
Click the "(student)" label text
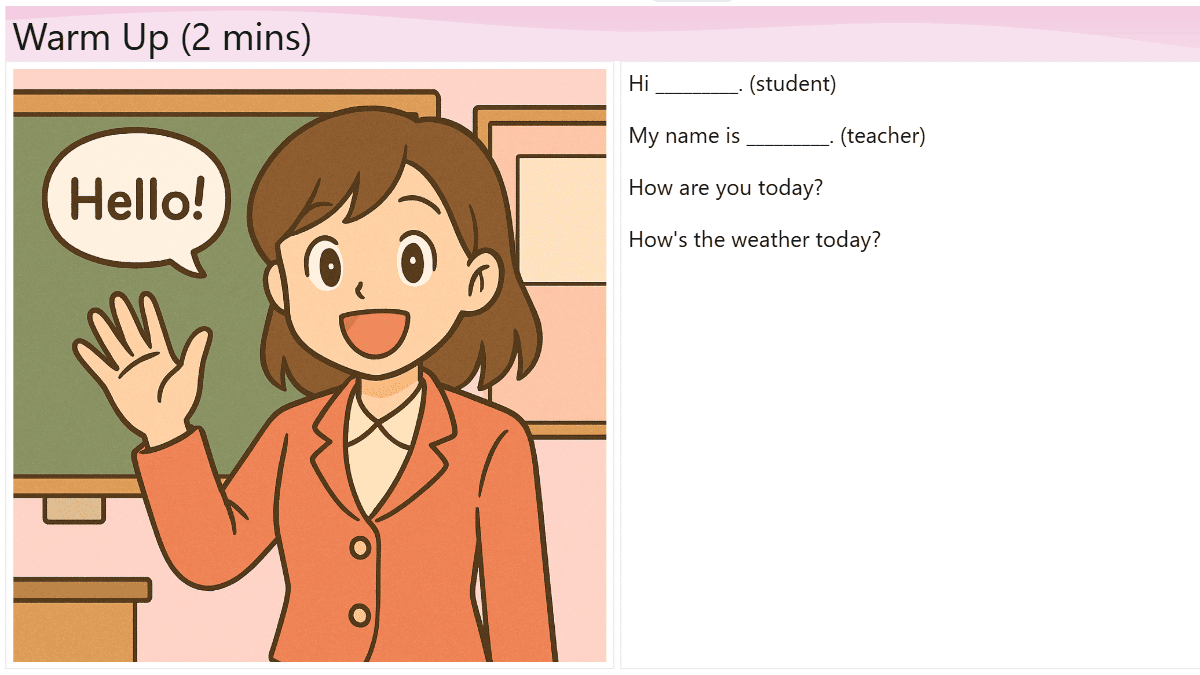pos(792,85)
